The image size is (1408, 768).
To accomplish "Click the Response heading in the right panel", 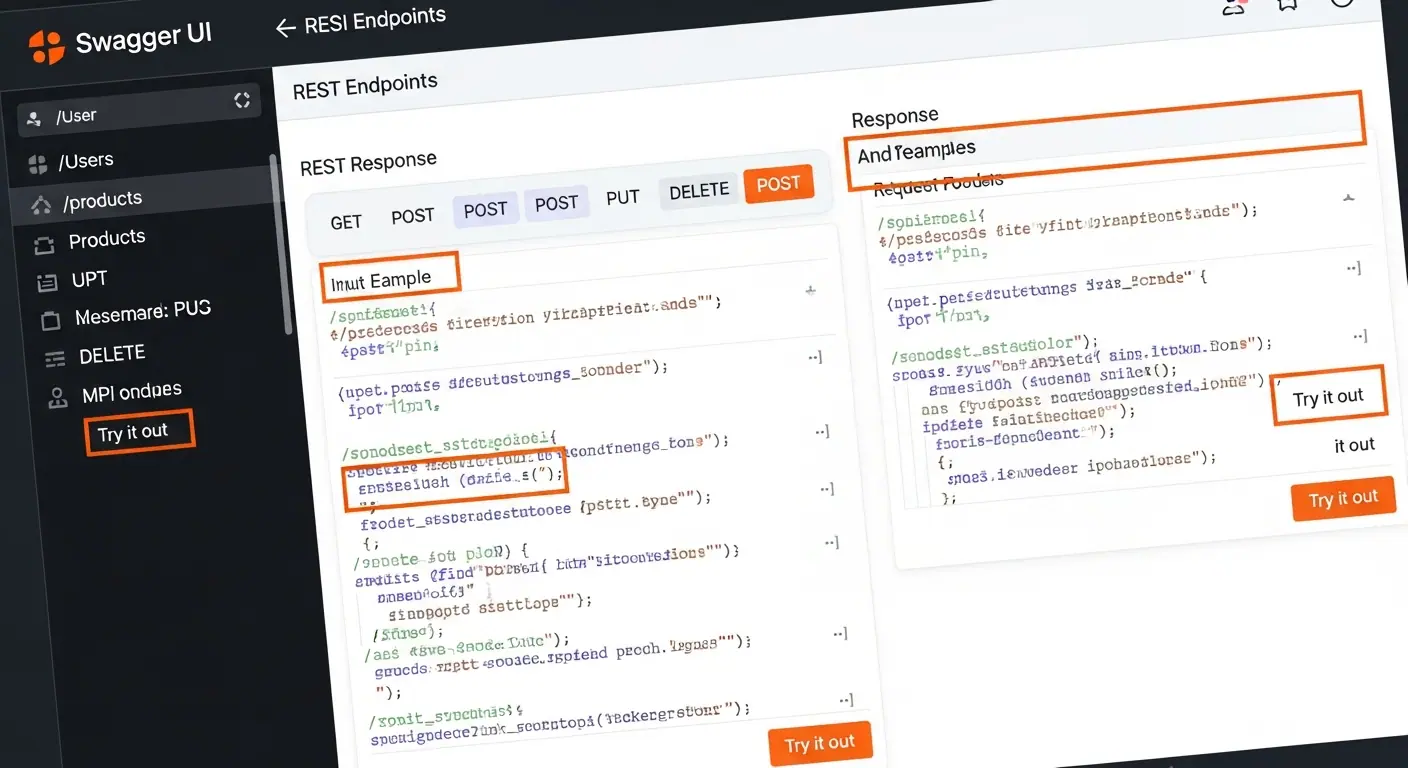I will point(895,117).
